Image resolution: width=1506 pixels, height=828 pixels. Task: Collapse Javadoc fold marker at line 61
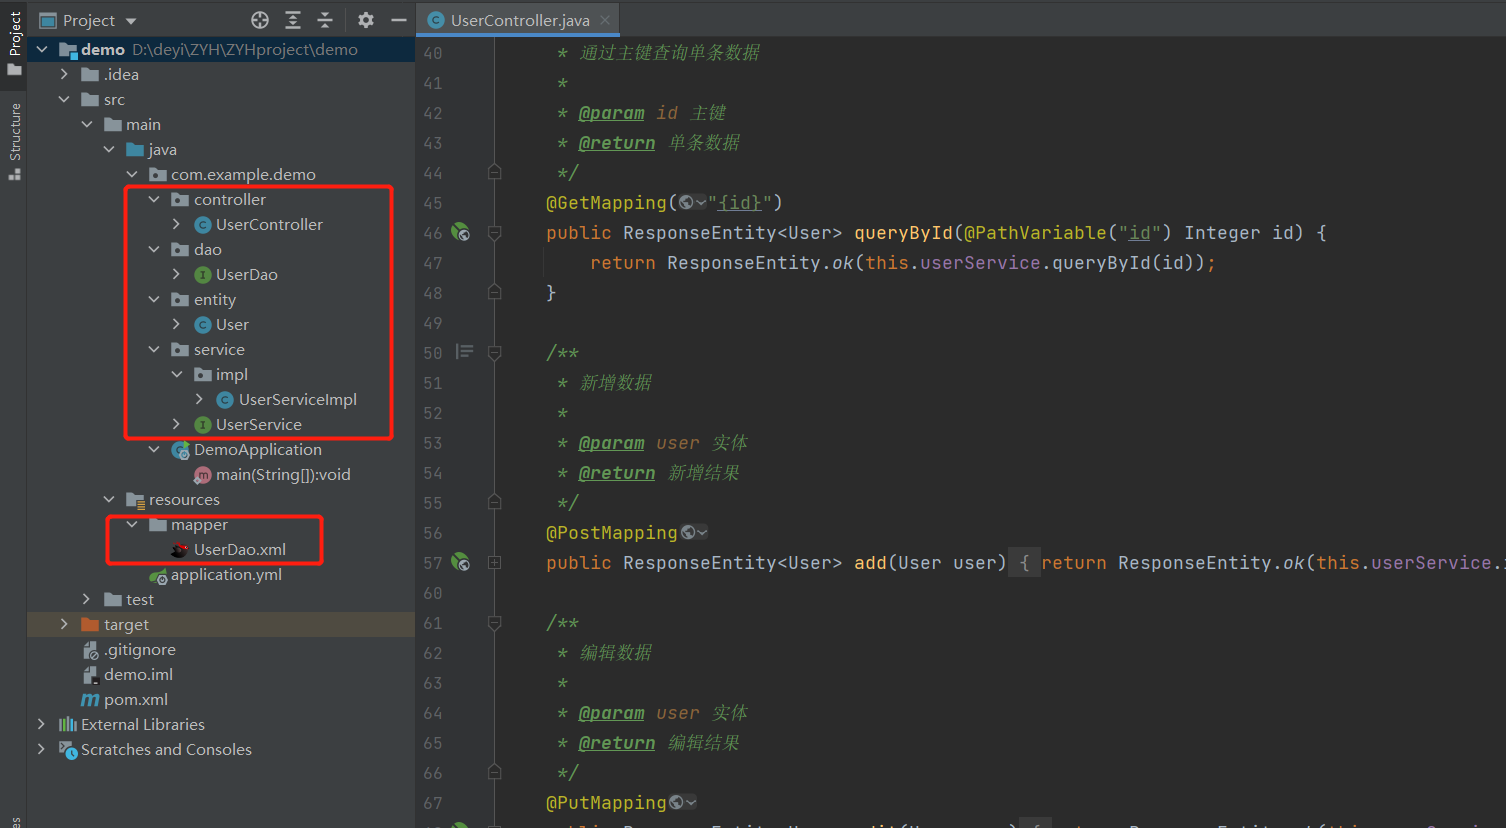(494, 623)
